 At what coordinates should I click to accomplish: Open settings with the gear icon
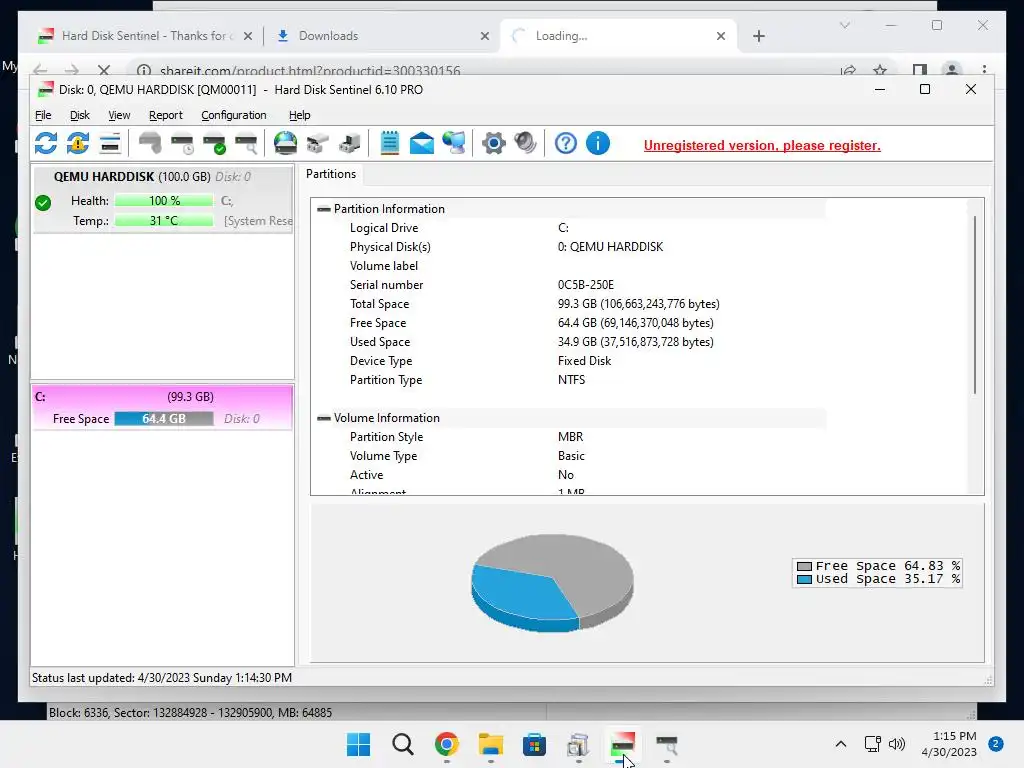pyautogui.click(x=494, y=143)
